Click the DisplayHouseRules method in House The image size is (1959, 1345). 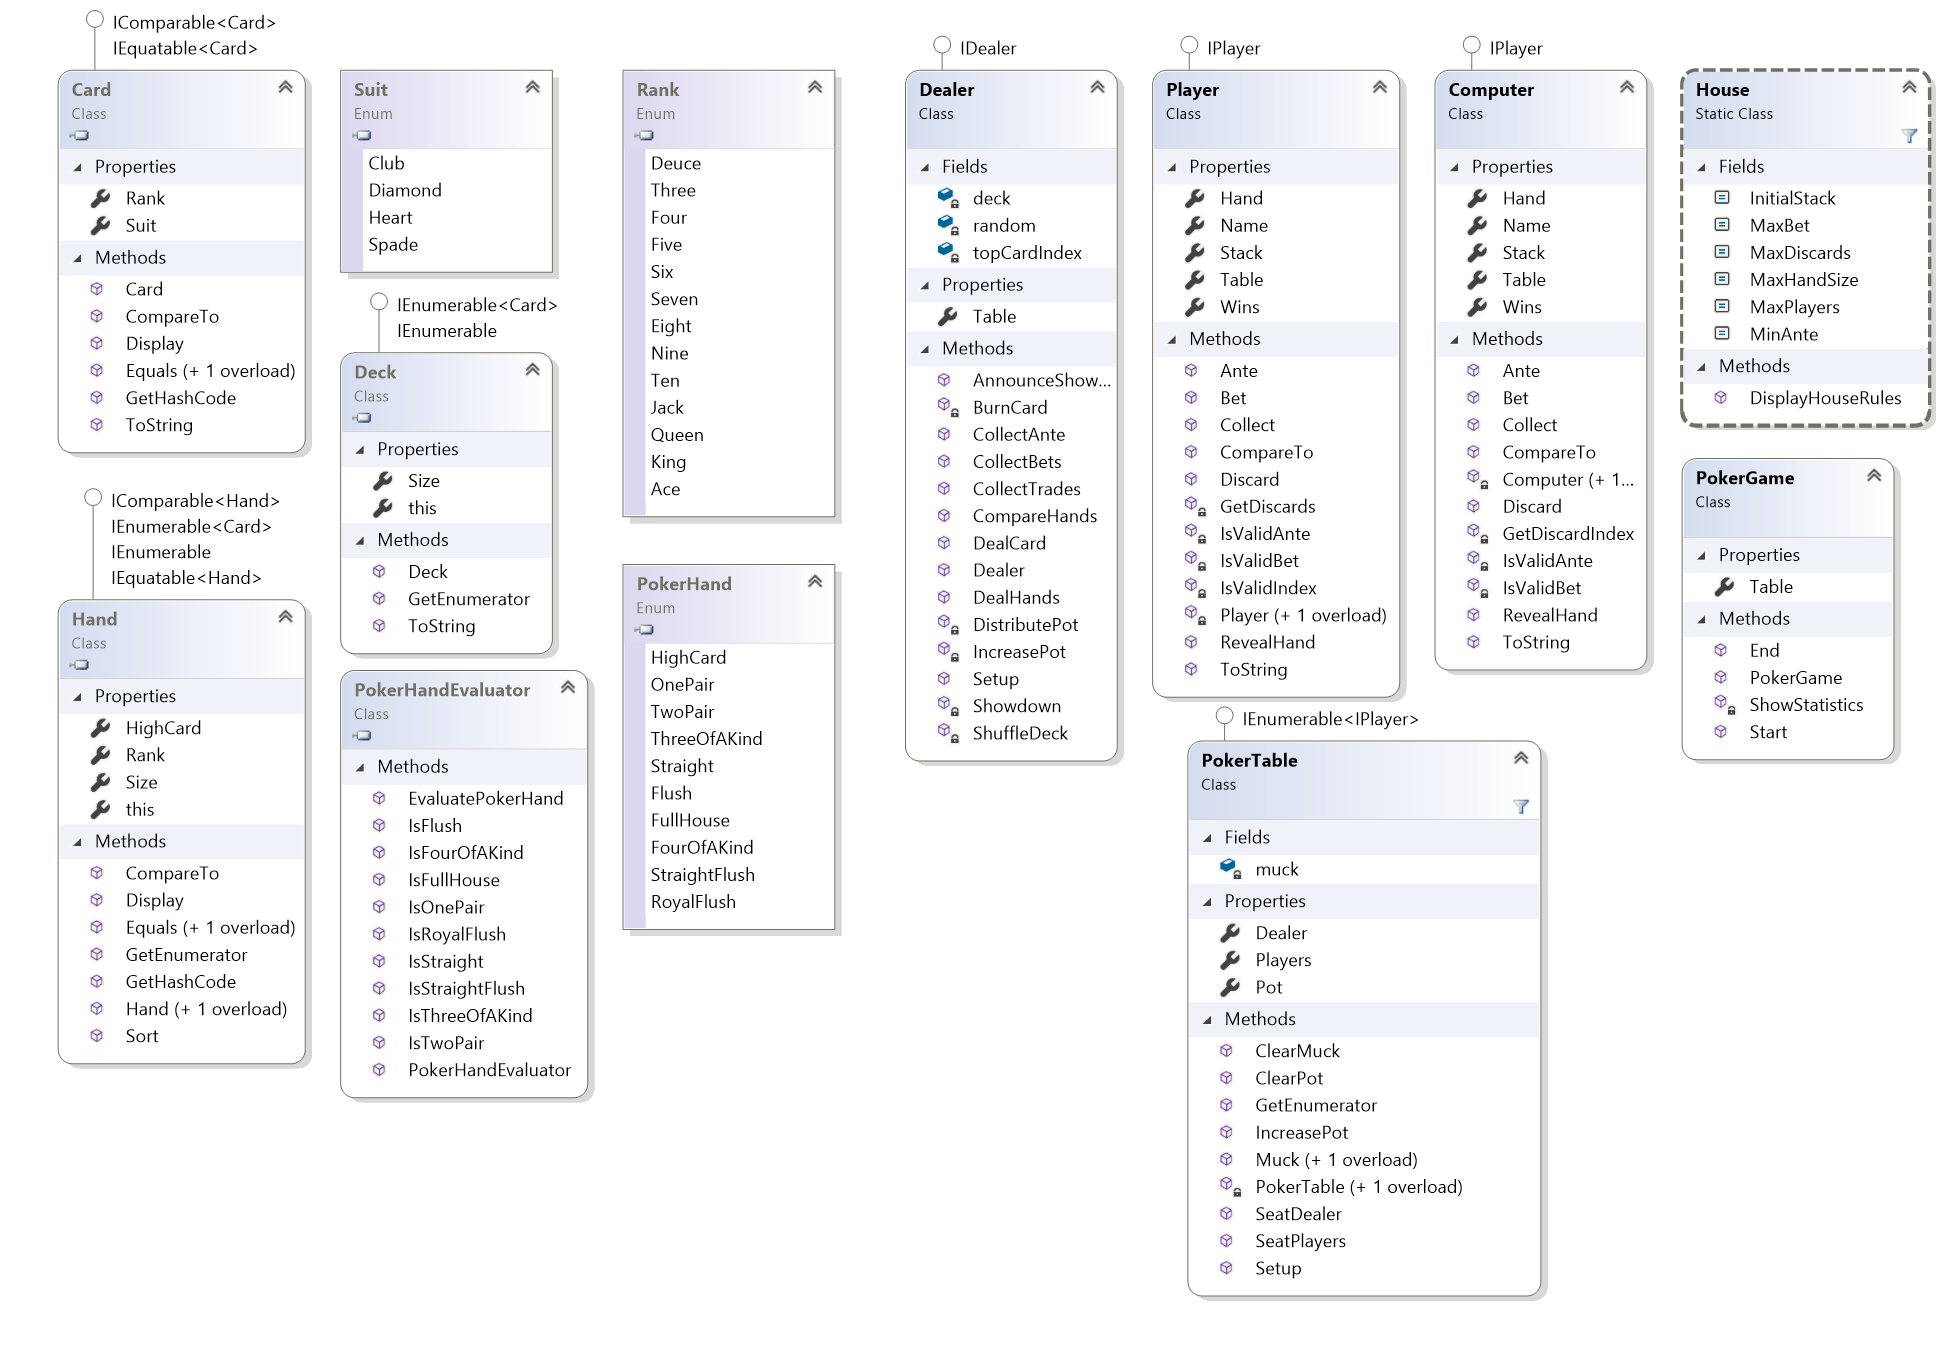pyautogui.click(x=1825, y=397)
